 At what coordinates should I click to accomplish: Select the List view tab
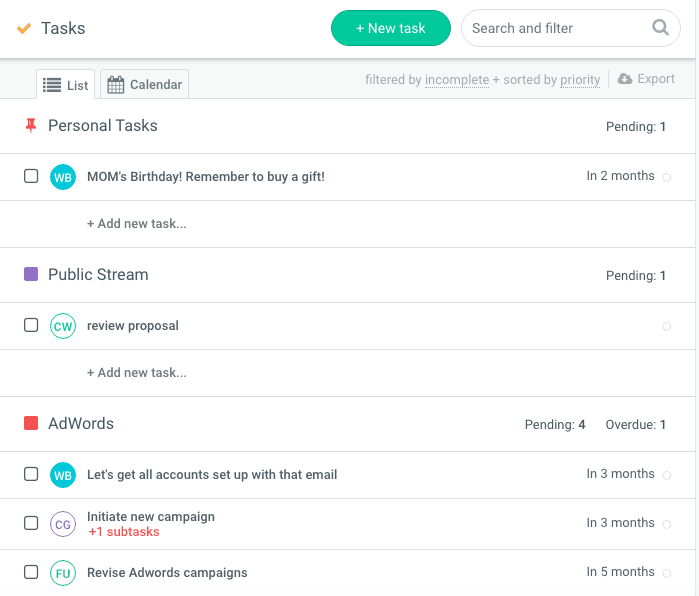[66, 85]
